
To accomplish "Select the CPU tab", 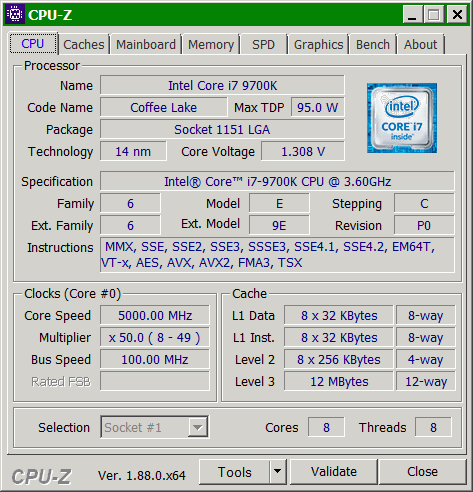I will 33,44.
